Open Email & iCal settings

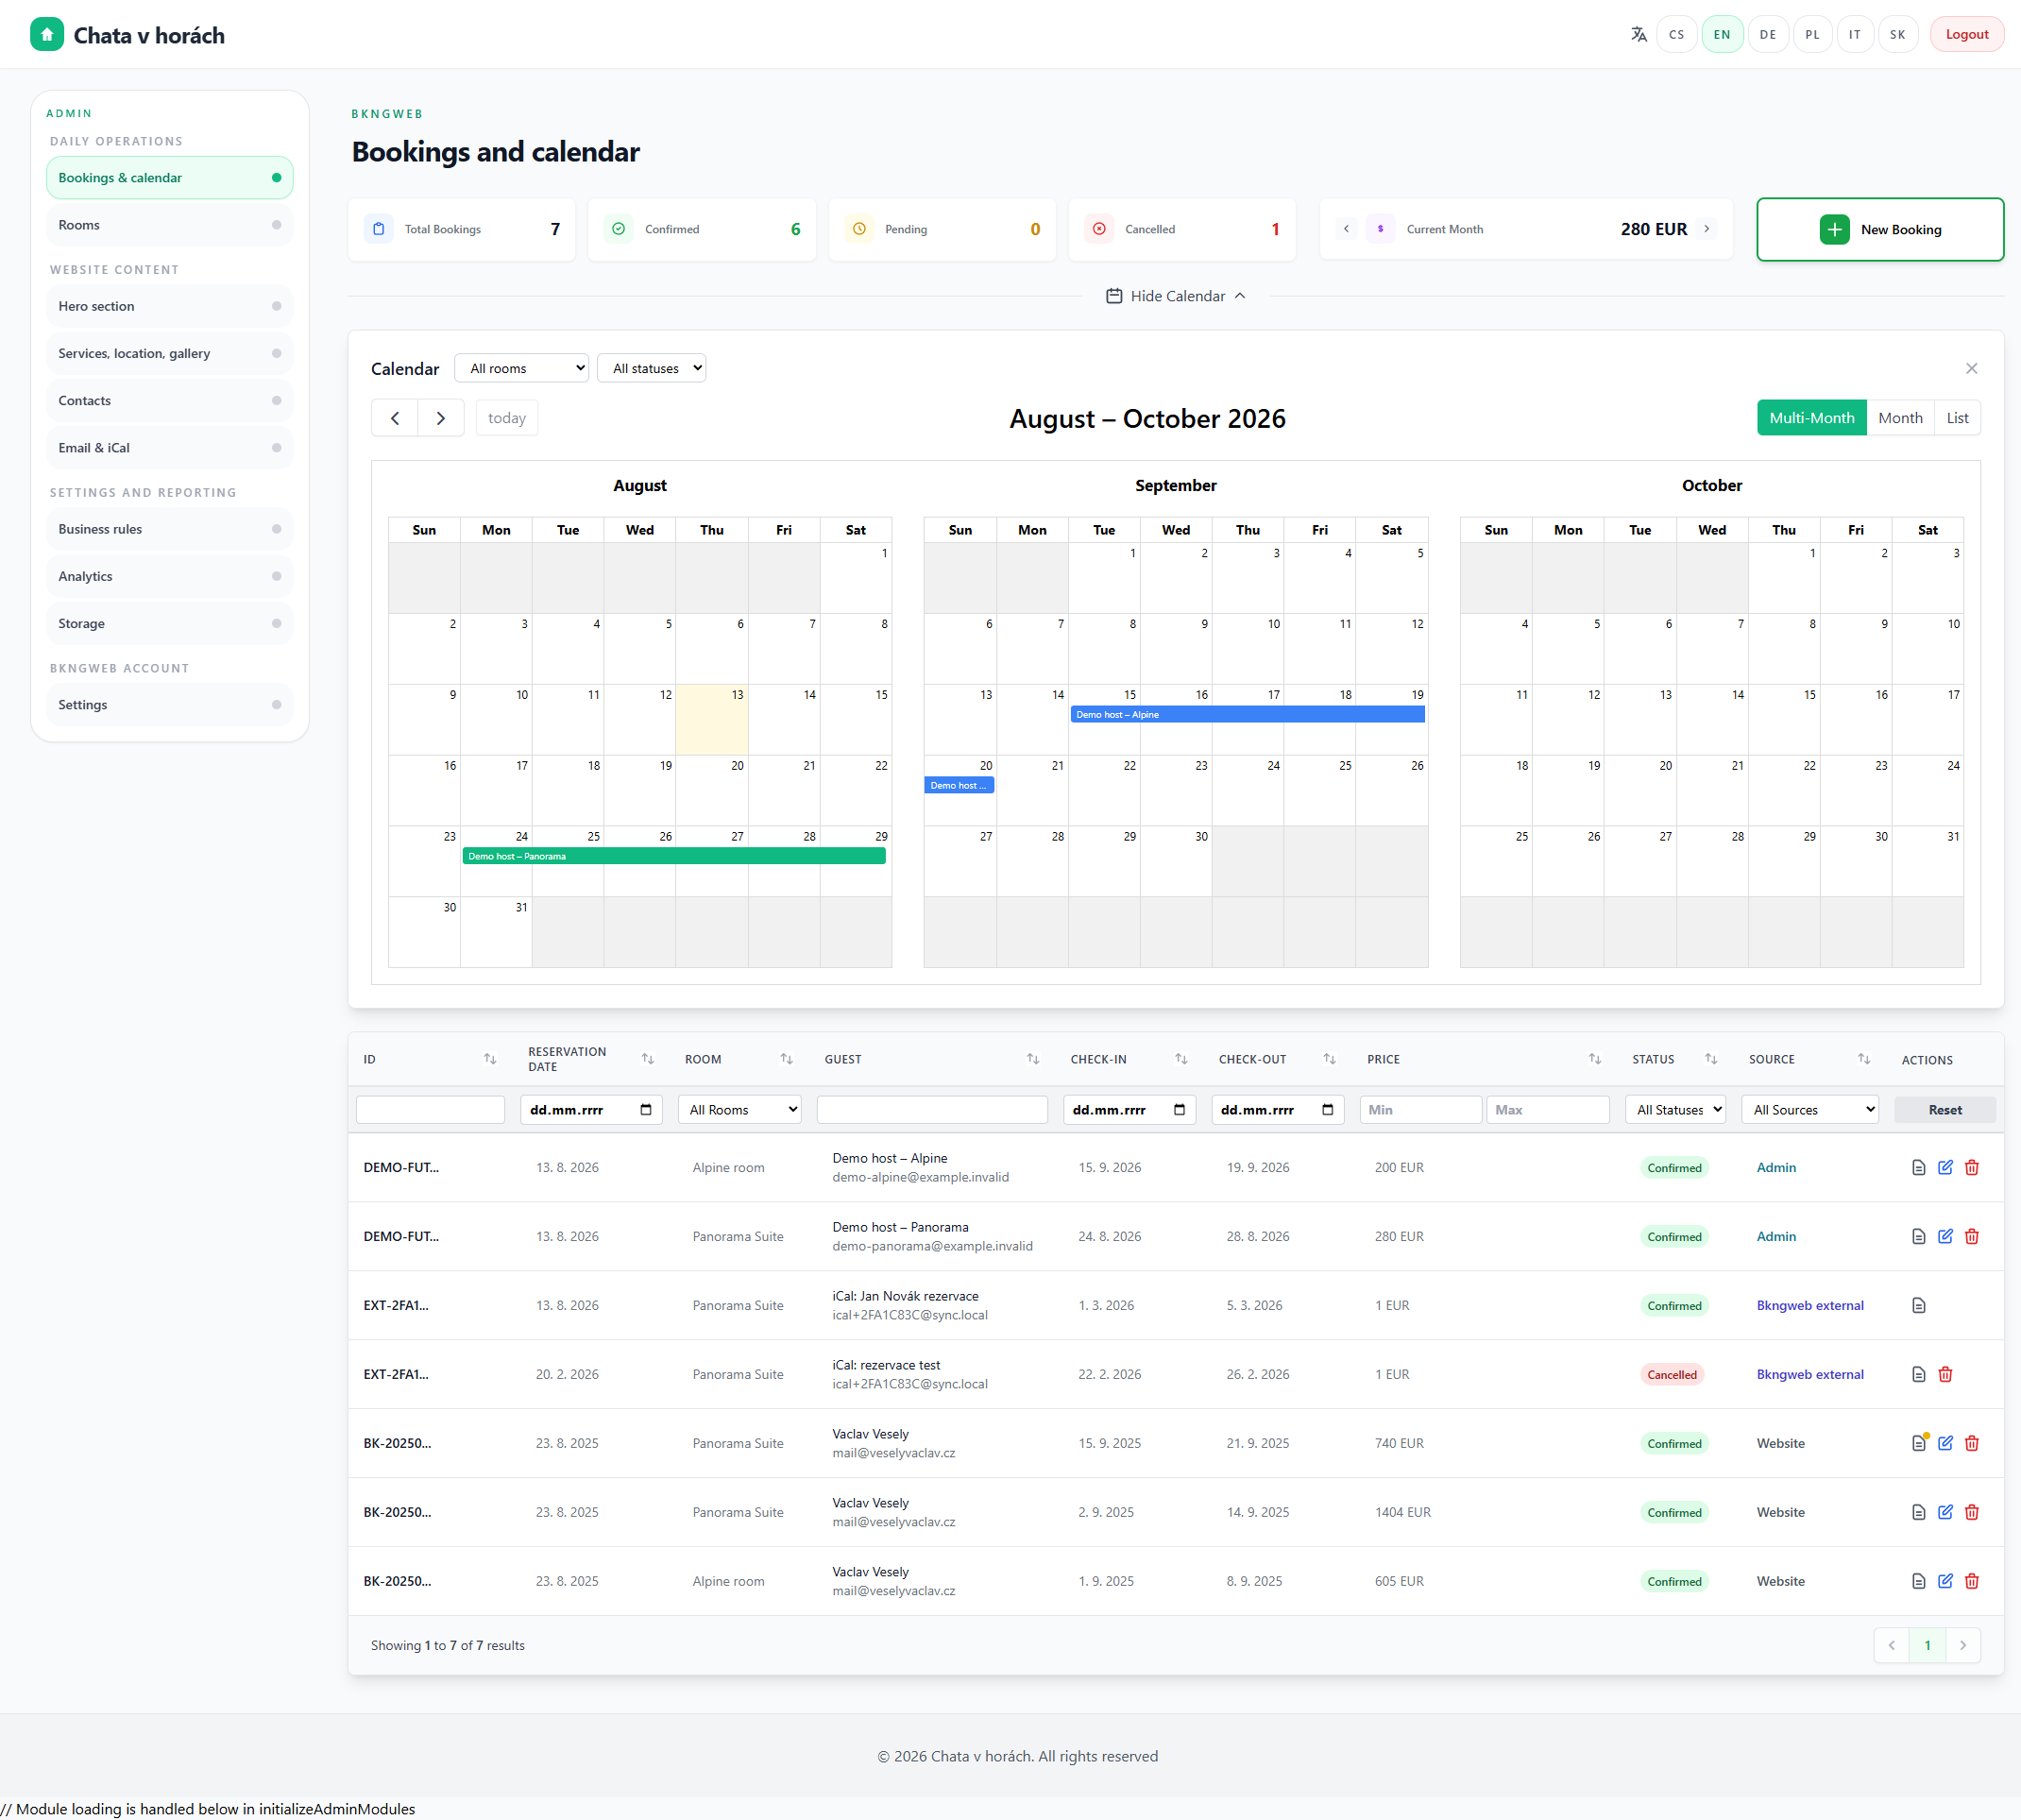click(x=169, y=448)
